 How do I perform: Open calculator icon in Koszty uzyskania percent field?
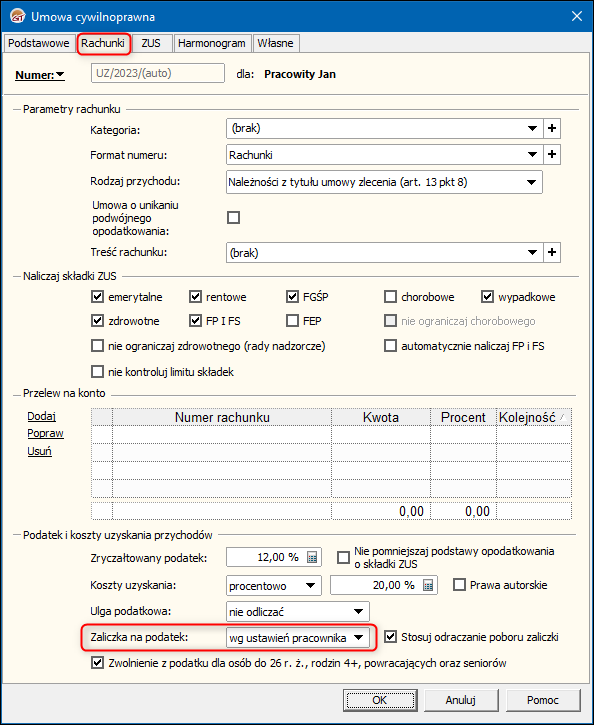coord(428,585)
